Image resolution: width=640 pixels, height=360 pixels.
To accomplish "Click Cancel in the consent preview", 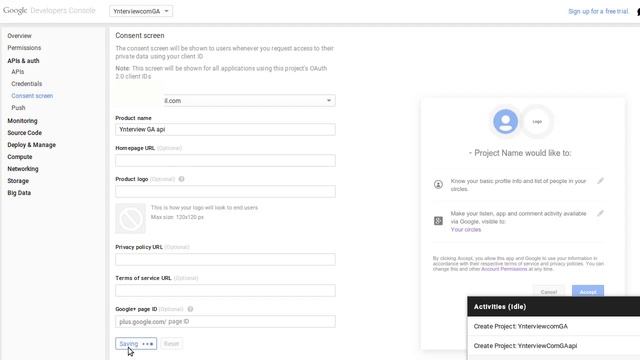I will 549,292.
